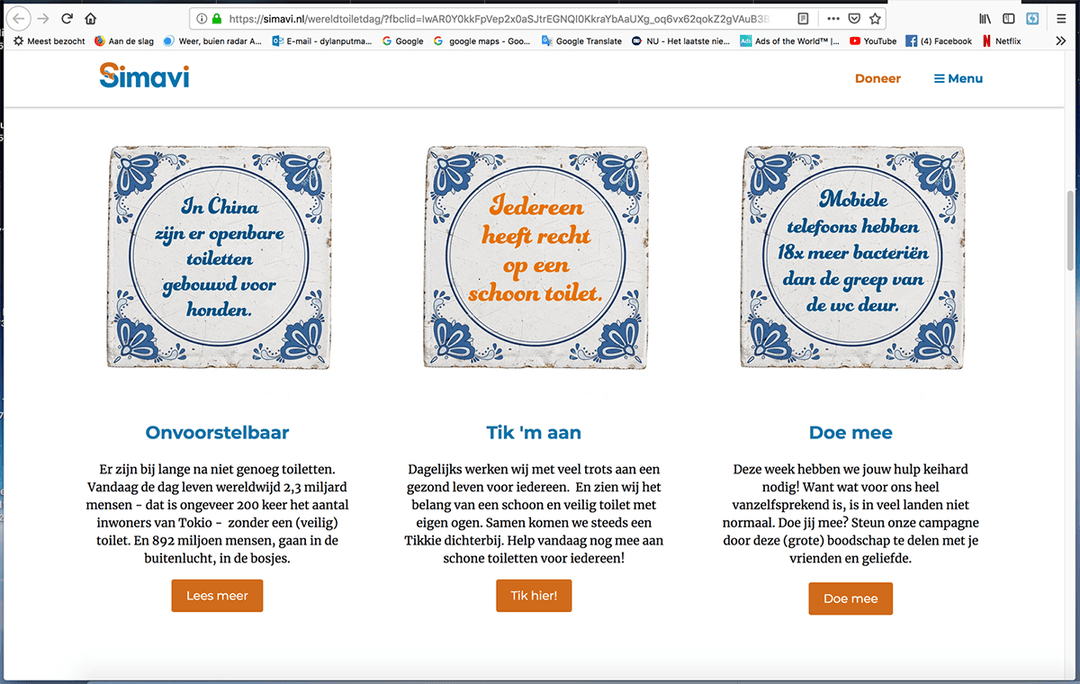Screen dimensions: 1080x684
Task: Bookmark this page with the star icon
Action: (875, 18)
